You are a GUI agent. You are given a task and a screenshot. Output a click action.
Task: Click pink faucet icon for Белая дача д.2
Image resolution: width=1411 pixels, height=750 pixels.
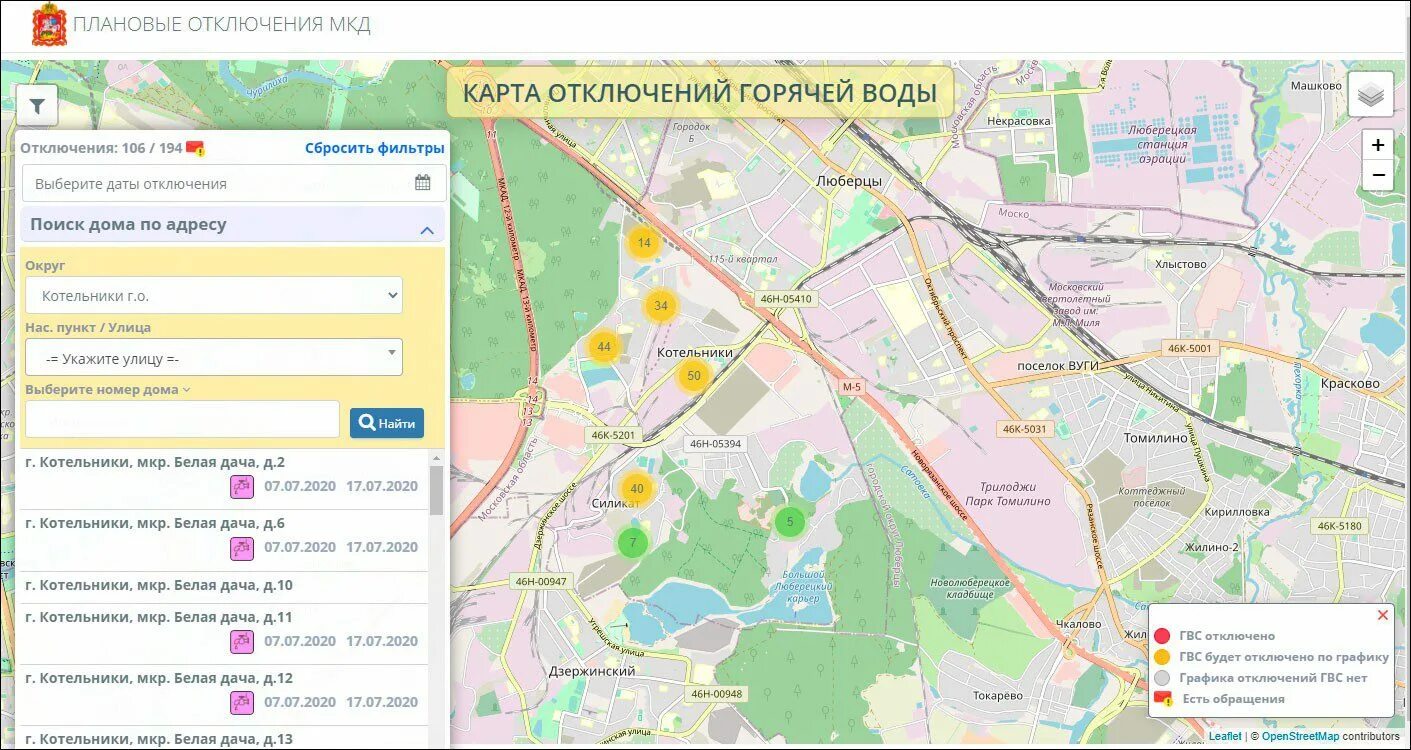tap(242, 487)
